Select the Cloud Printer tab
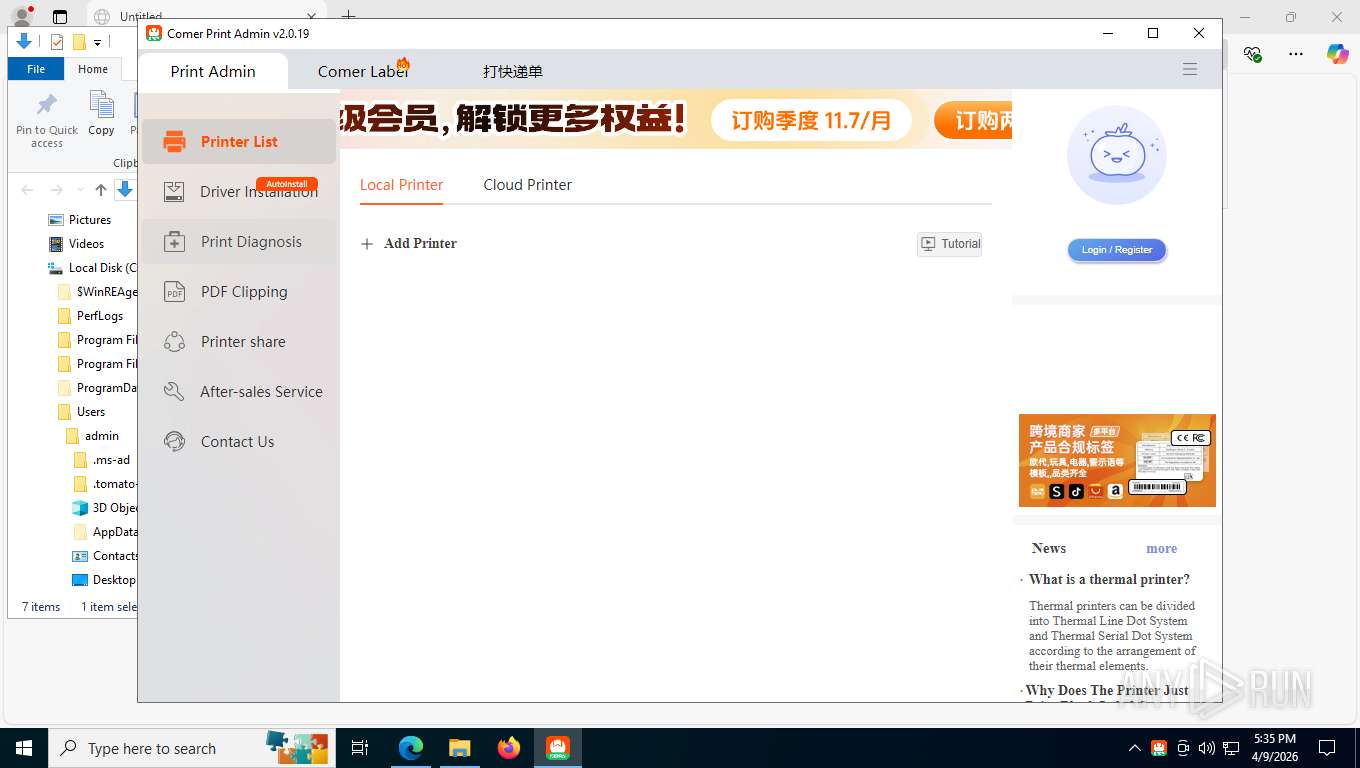Screen dimensions: 1360x768 (x=527, y=185)
